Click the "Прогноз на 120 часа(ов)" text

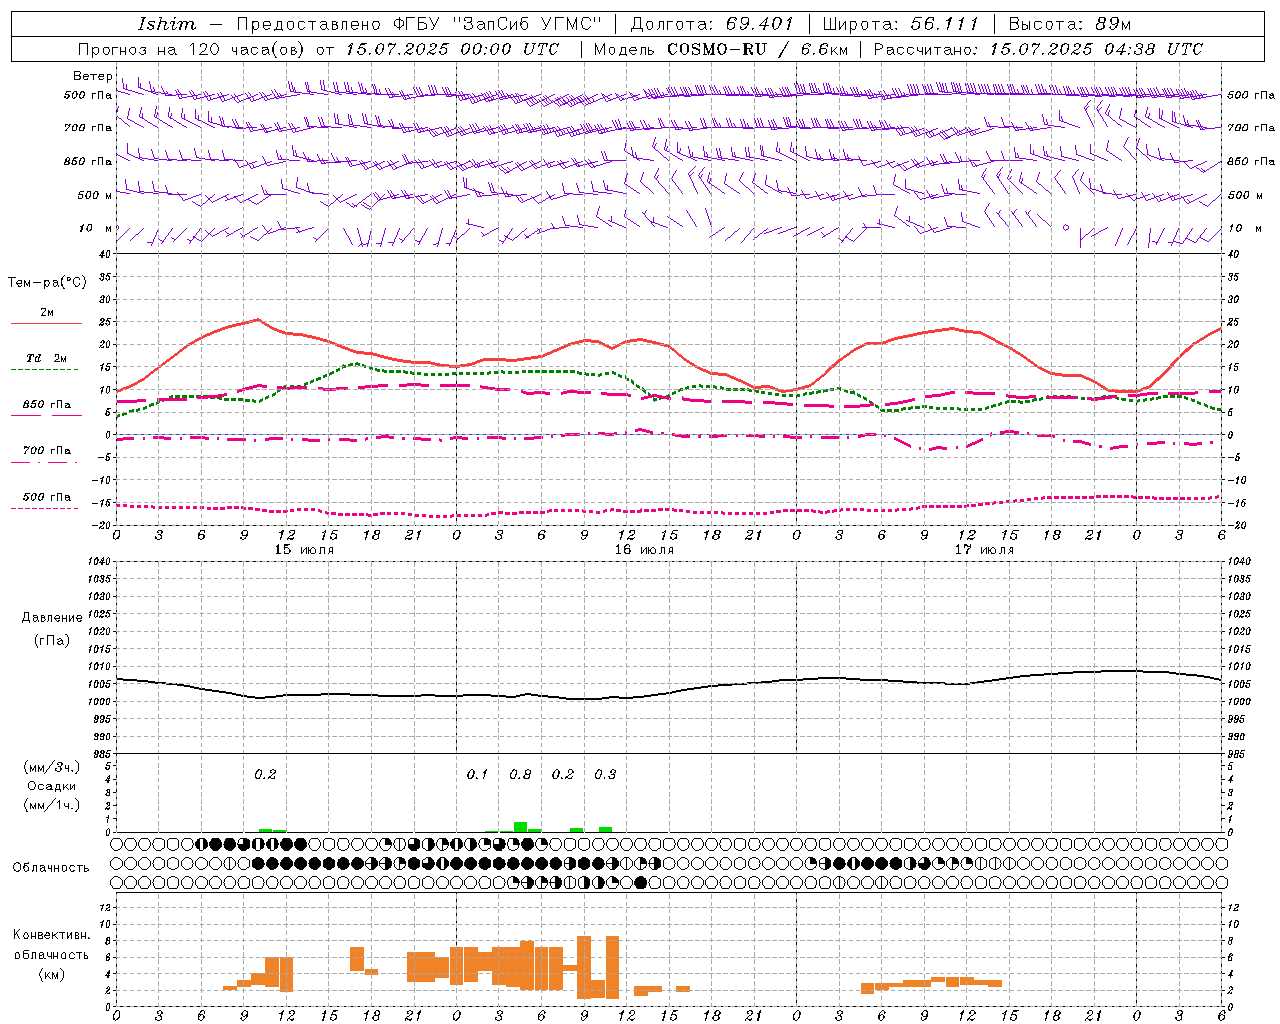192,49
